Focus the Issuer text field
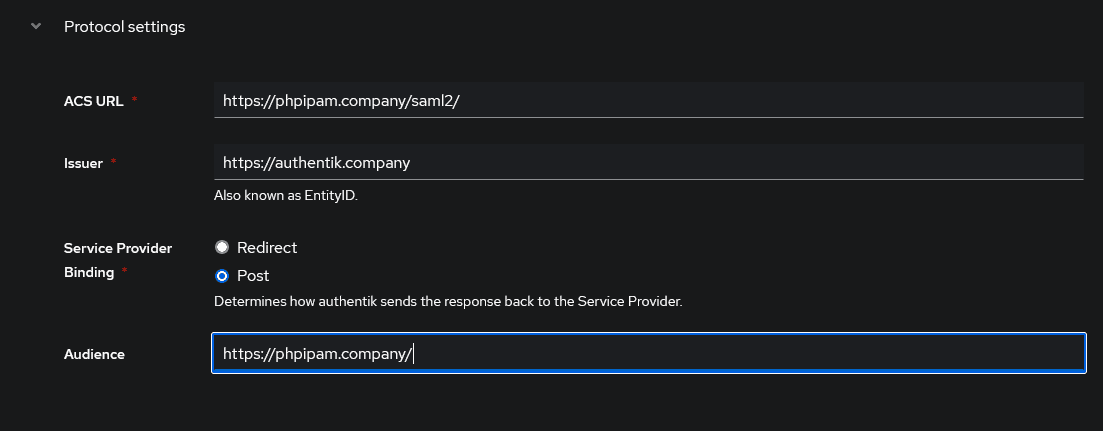This screenshot has width=1103, height=431. pos(648,162)
